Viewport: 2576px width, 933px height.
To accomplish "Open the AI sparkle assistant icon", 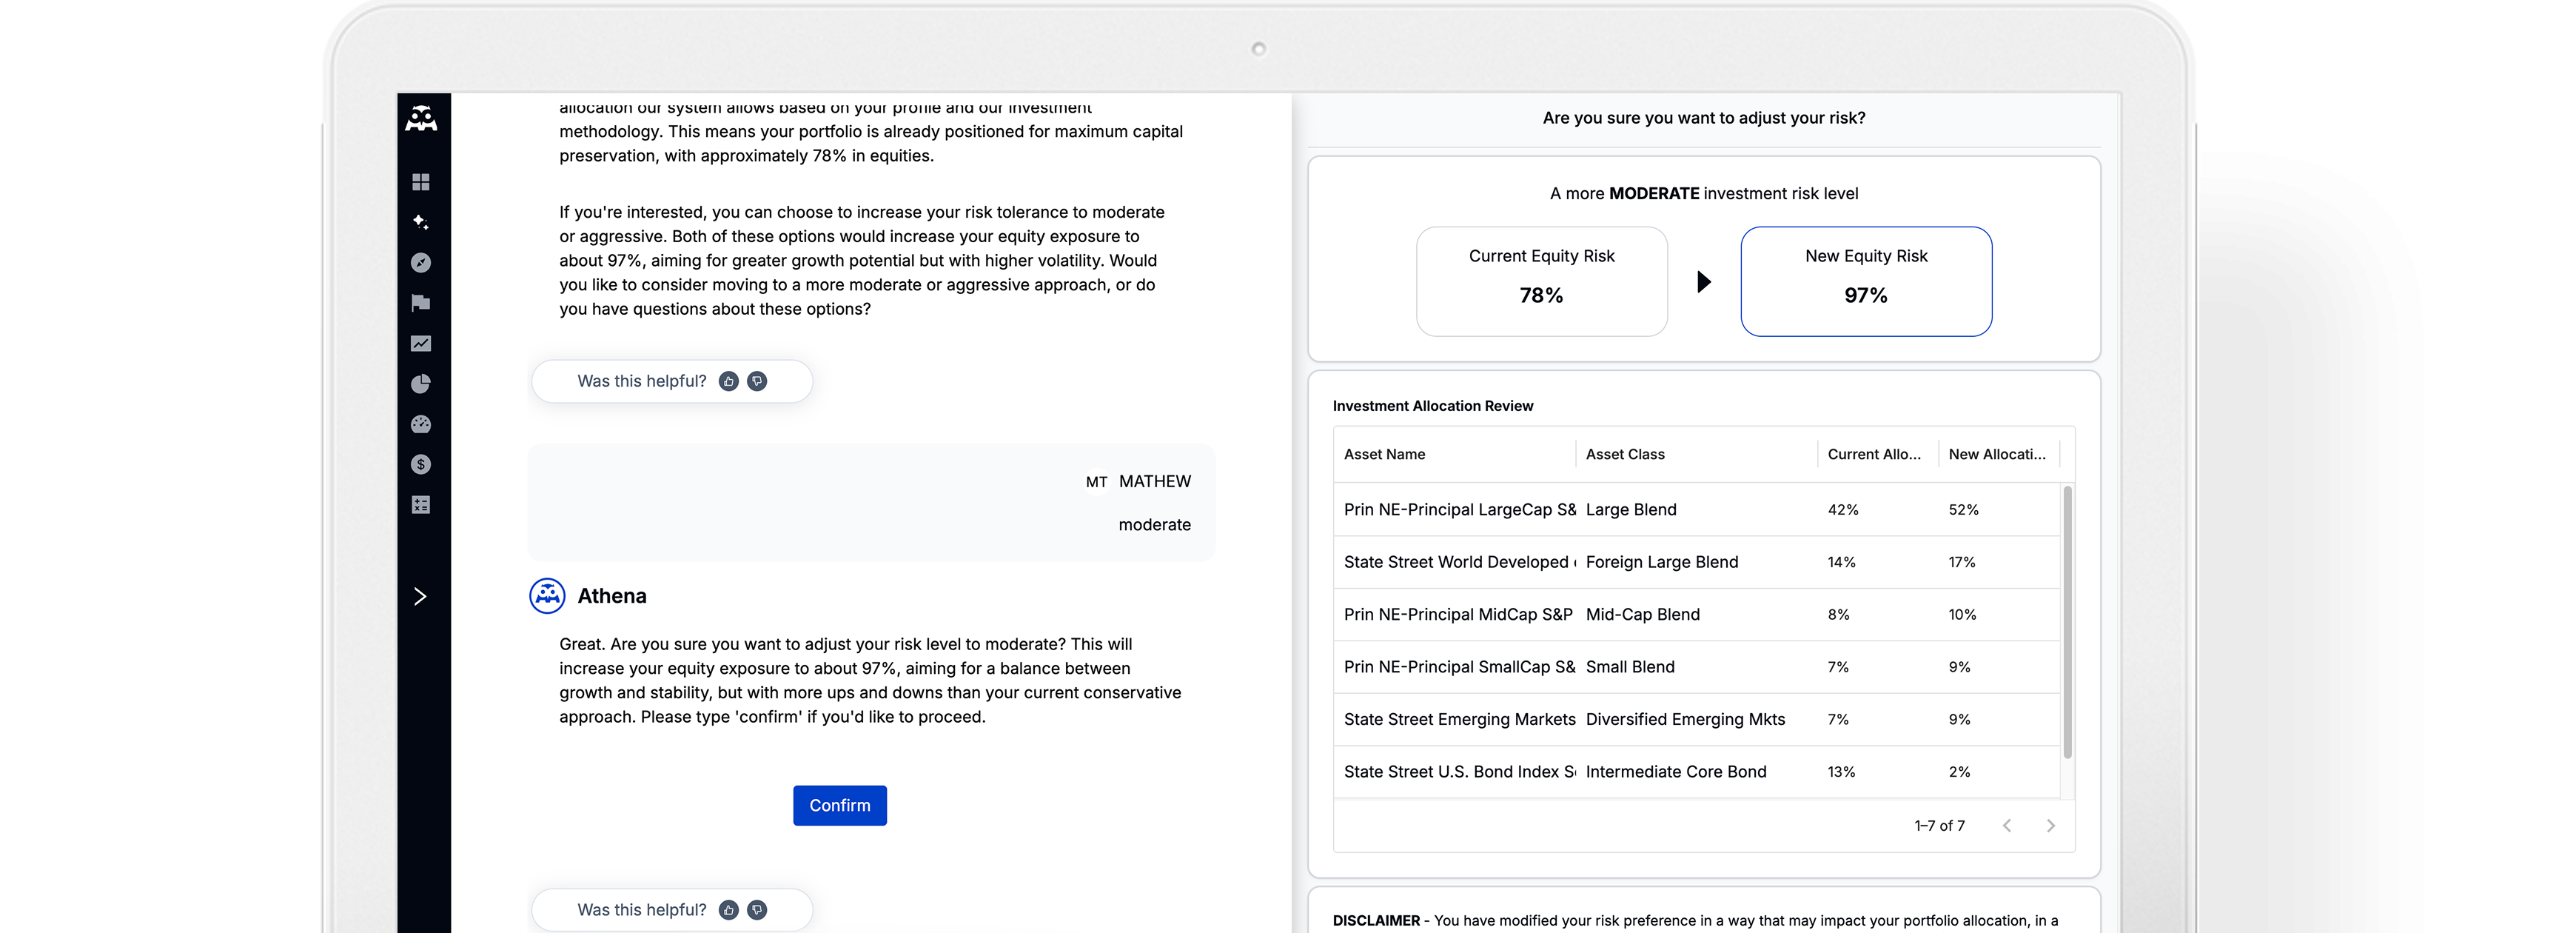I will (x=421, y=222).
